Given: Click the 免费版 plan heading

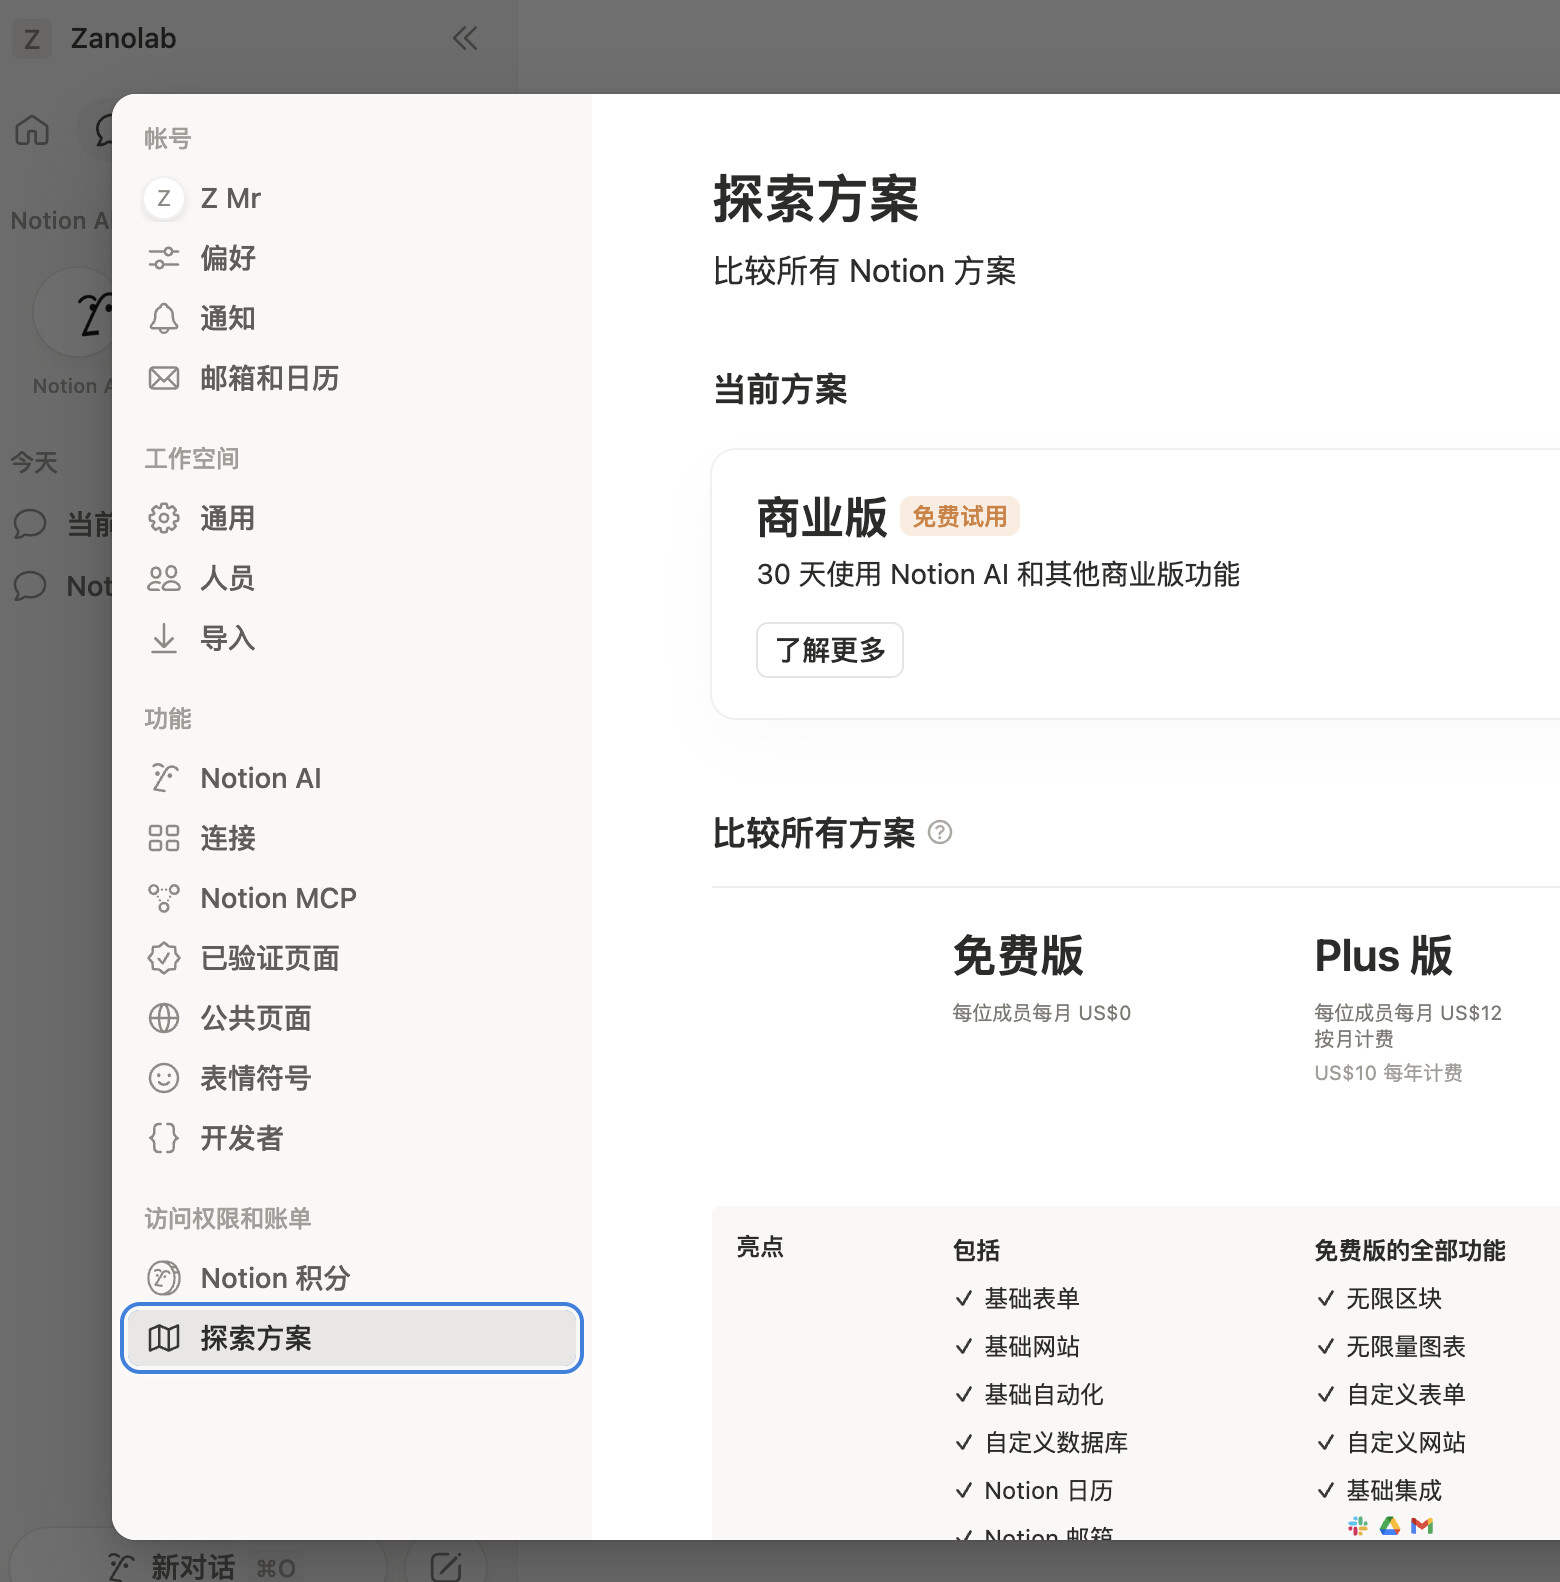Looking at the screenshot, I should 1018,956.
